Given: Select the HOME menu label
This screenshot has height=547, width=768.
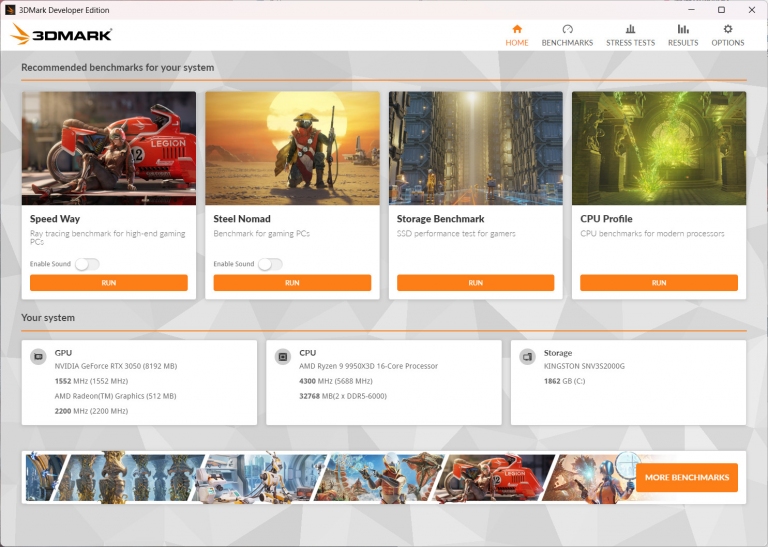Looking at the screenshot, I should (x=517, y=43).
